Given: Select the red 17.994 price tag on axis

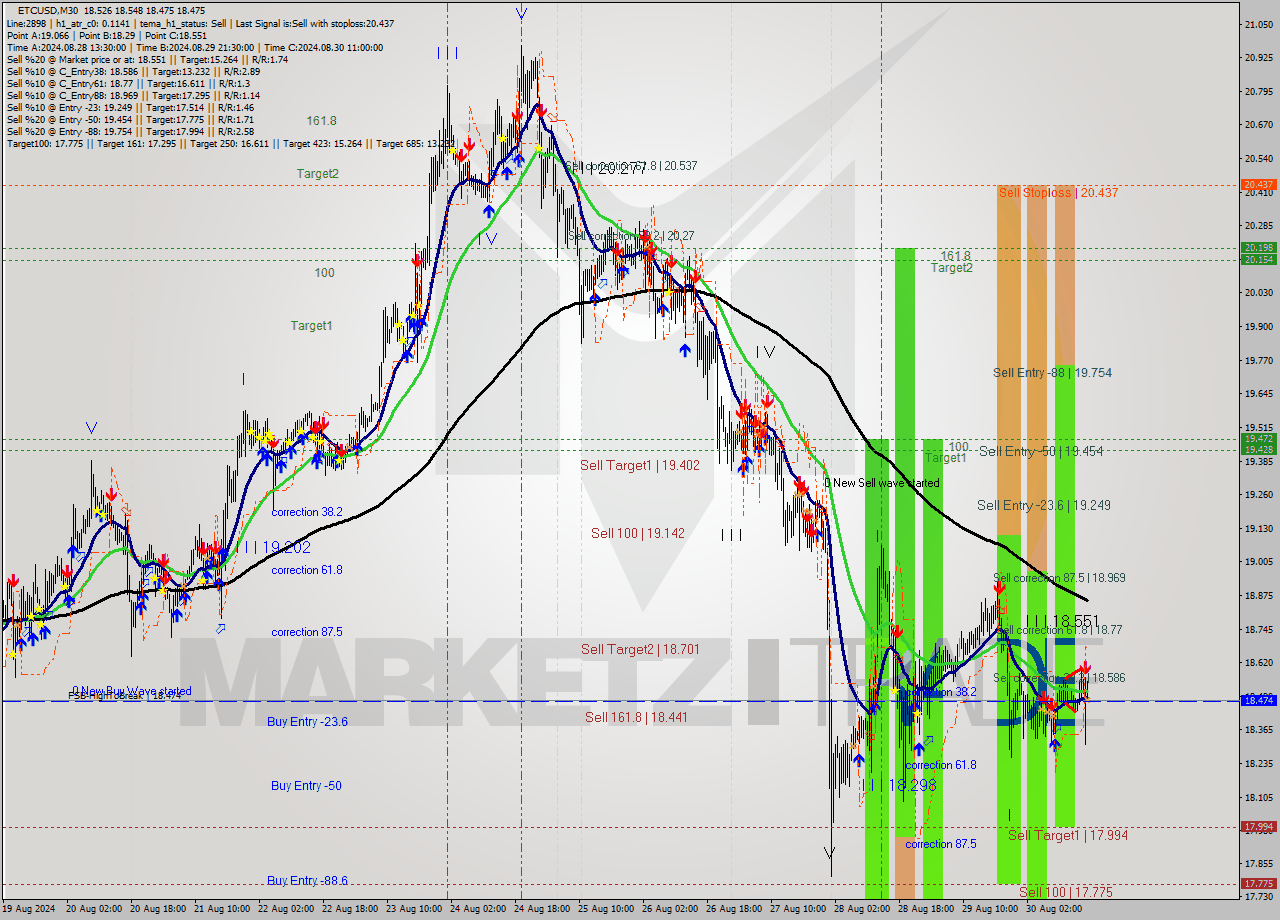Looking at the screenshot, I should click(1258, 826).
